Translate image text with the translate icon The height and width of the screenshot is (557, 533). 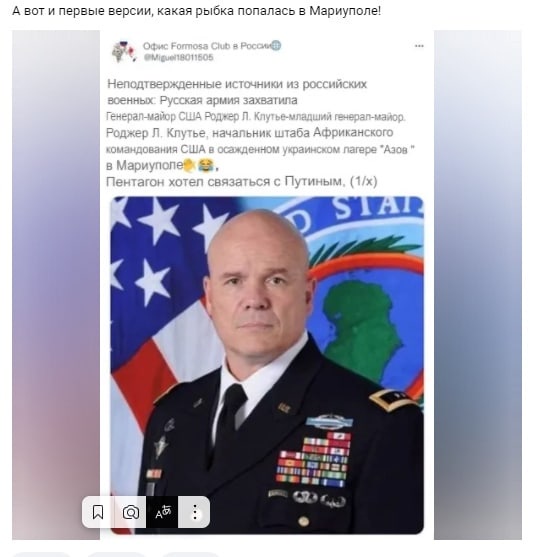pos(162,512)
